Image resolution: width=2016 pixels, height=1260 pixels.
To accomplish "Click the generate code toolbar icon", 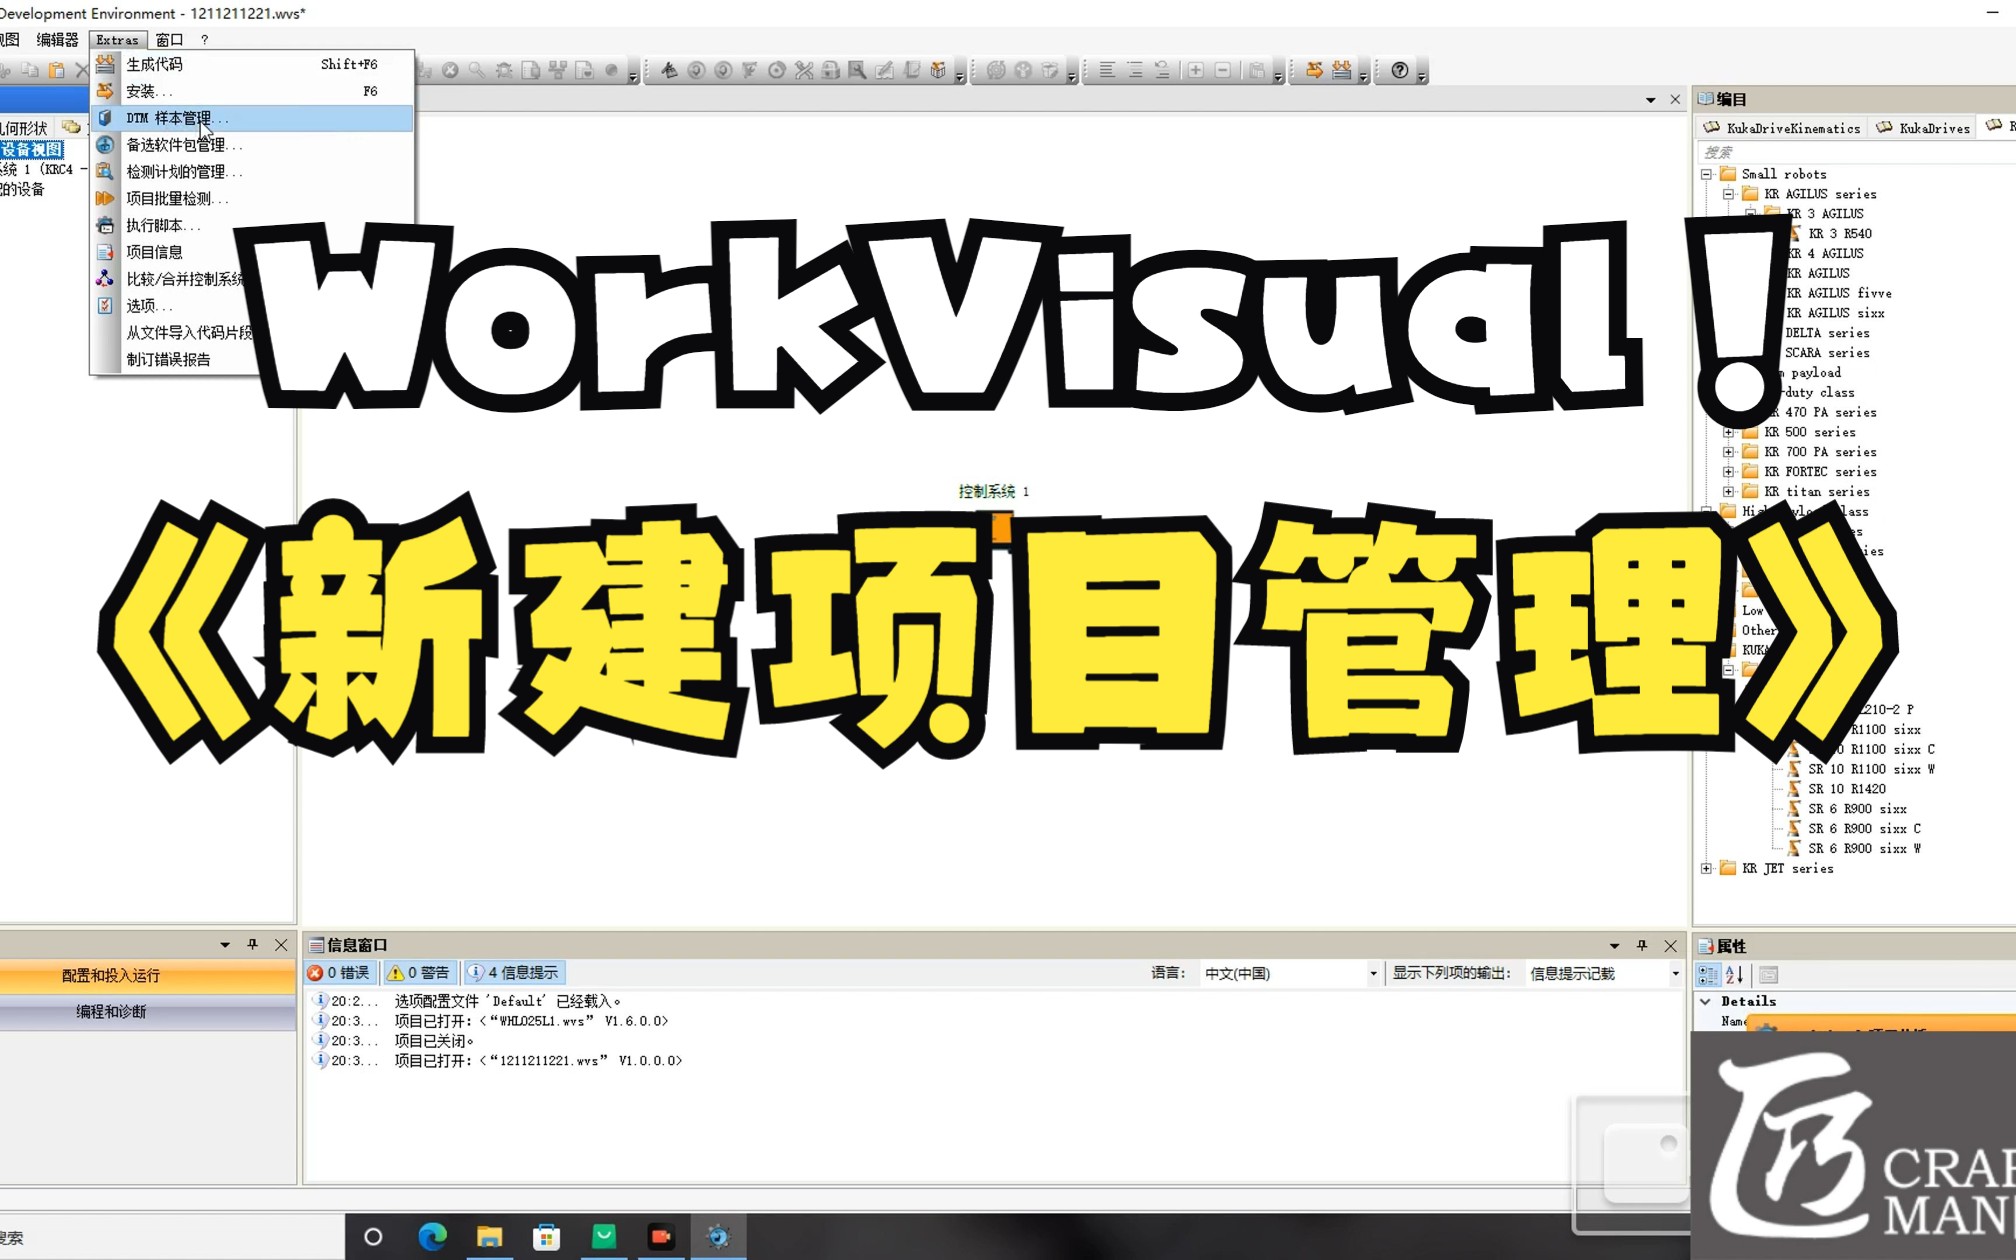I will tap(1341, 70).
